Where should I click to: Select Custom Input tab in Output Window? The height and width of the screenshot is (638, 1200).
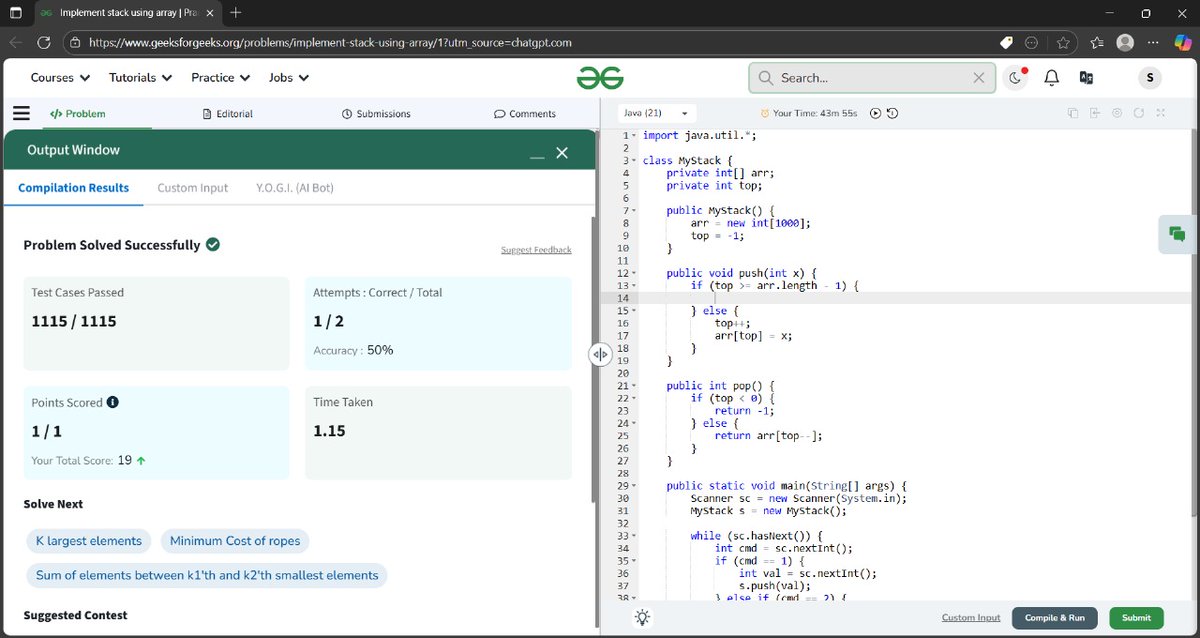[193, 188]
